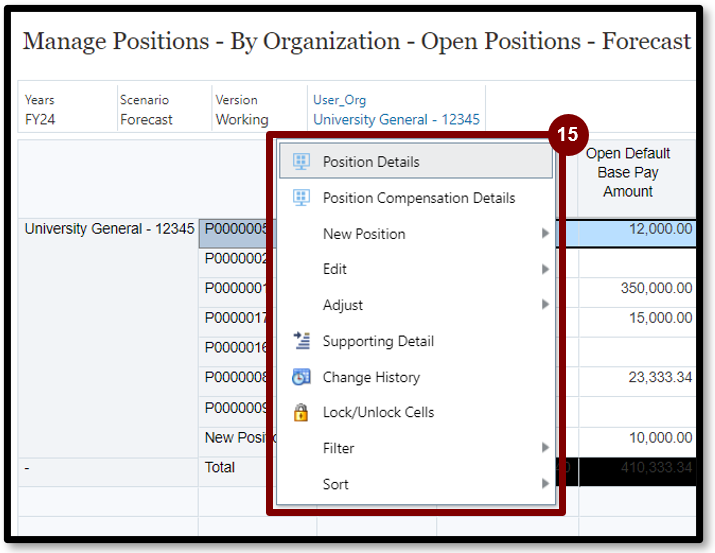Click the Position Details form icon
Image resolution: width=715 pixels, height=553 pixels.
click(301, 162)
